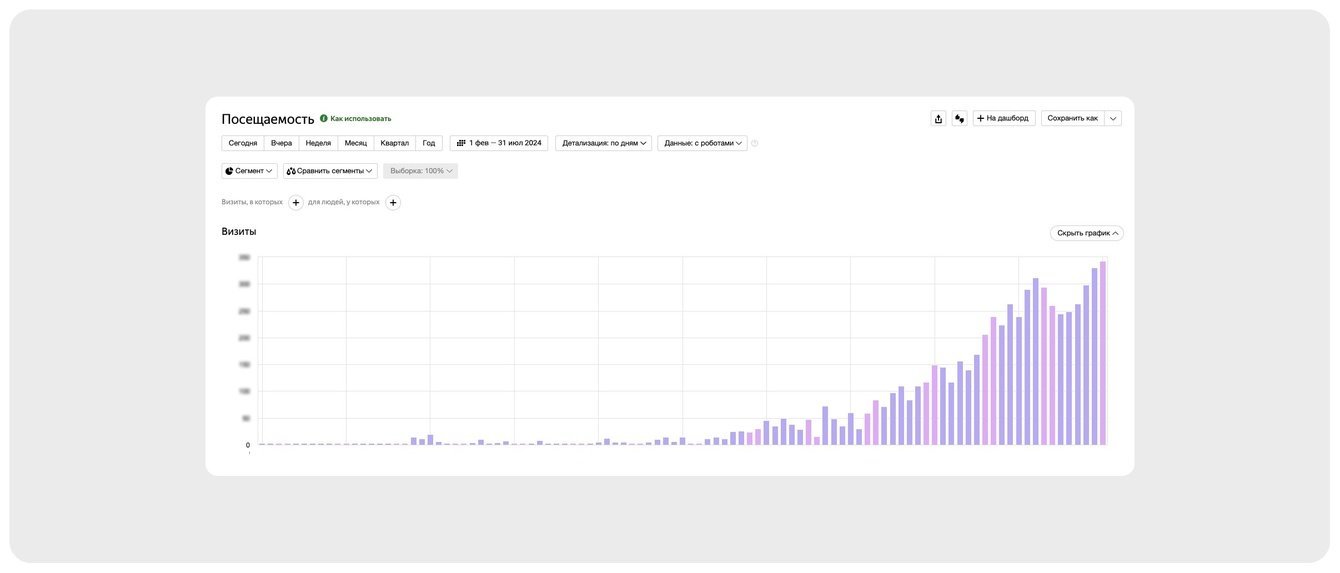Select Месяц period
Image resolution: width=1340 pixels, height=573 pixels.
click(356, 143)
